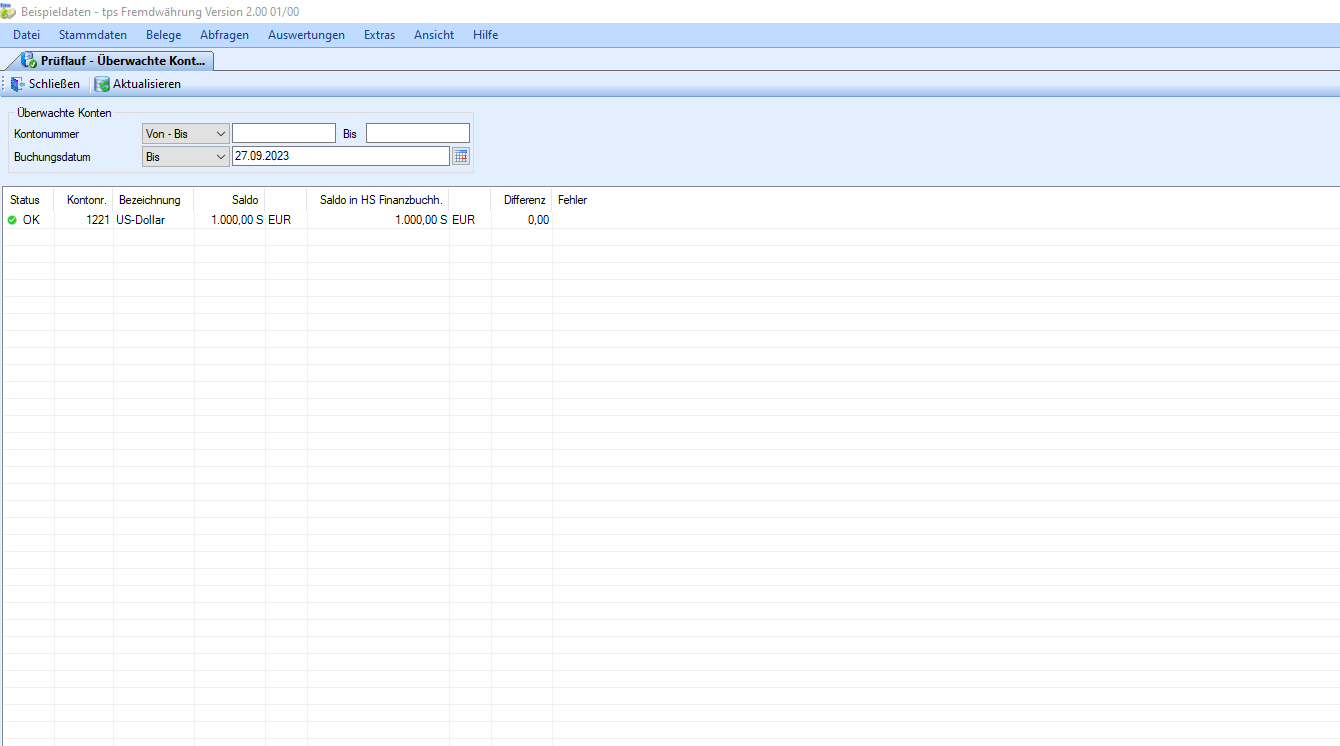This screenshot has width=1340, height=746.
Task: Open the Extras menu
Action: pyautogui.click(x=379, y=35)
